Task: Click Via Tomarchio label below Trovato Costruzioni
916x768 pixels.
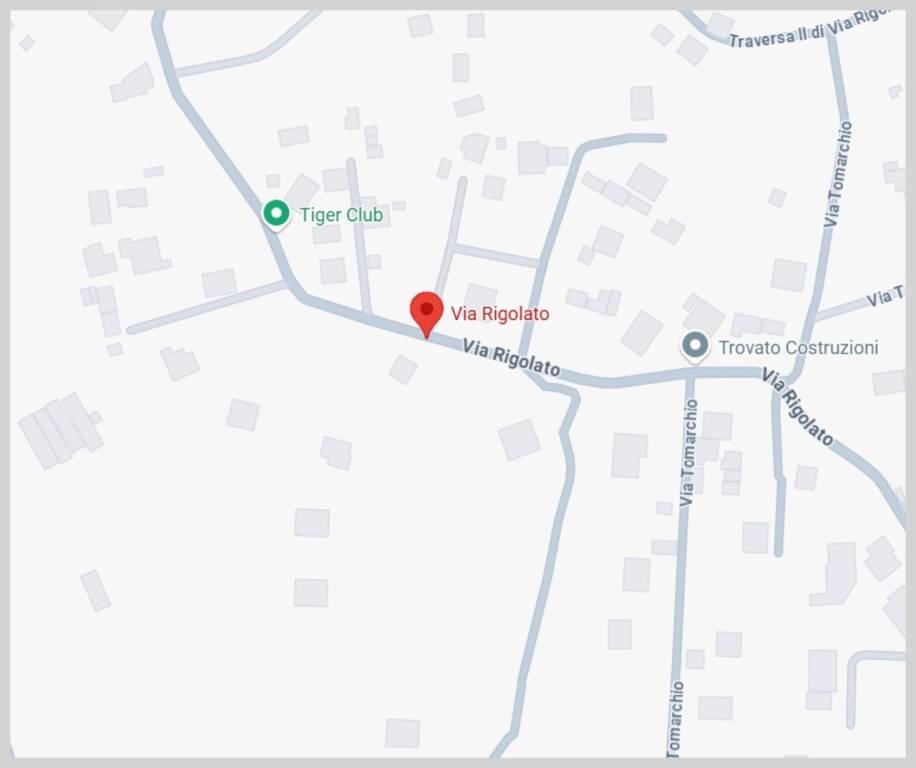Action: 688,453
